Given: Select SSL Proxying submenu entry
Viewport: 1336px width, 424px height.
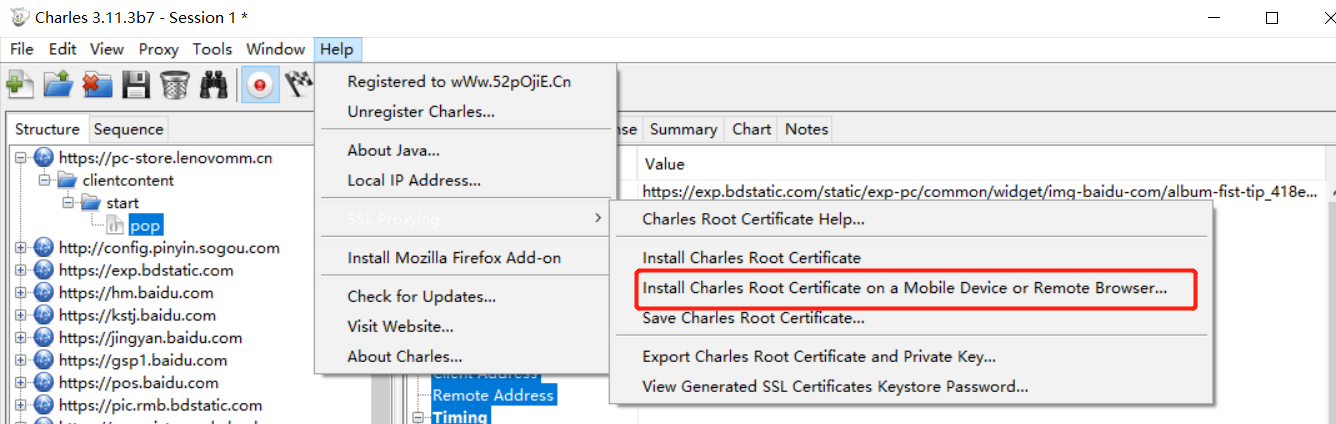Looking at the screenshot, I should coord(466,219).
